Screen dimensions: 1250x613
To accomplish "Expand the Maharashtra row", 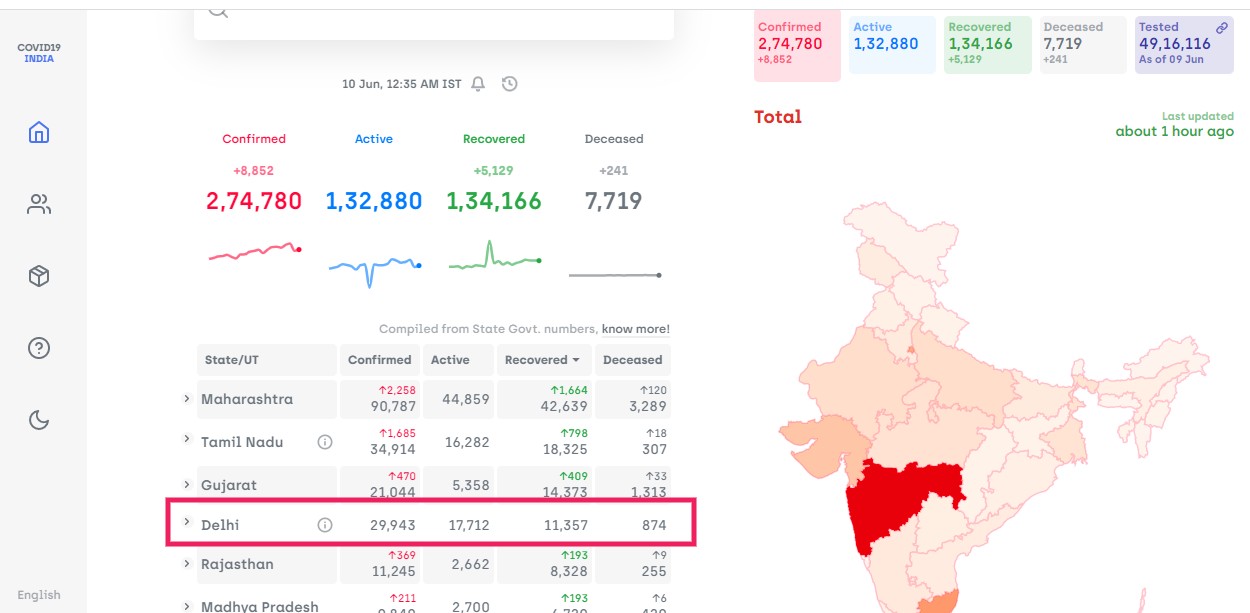I will pyautogui.click(x=186, y=399).
